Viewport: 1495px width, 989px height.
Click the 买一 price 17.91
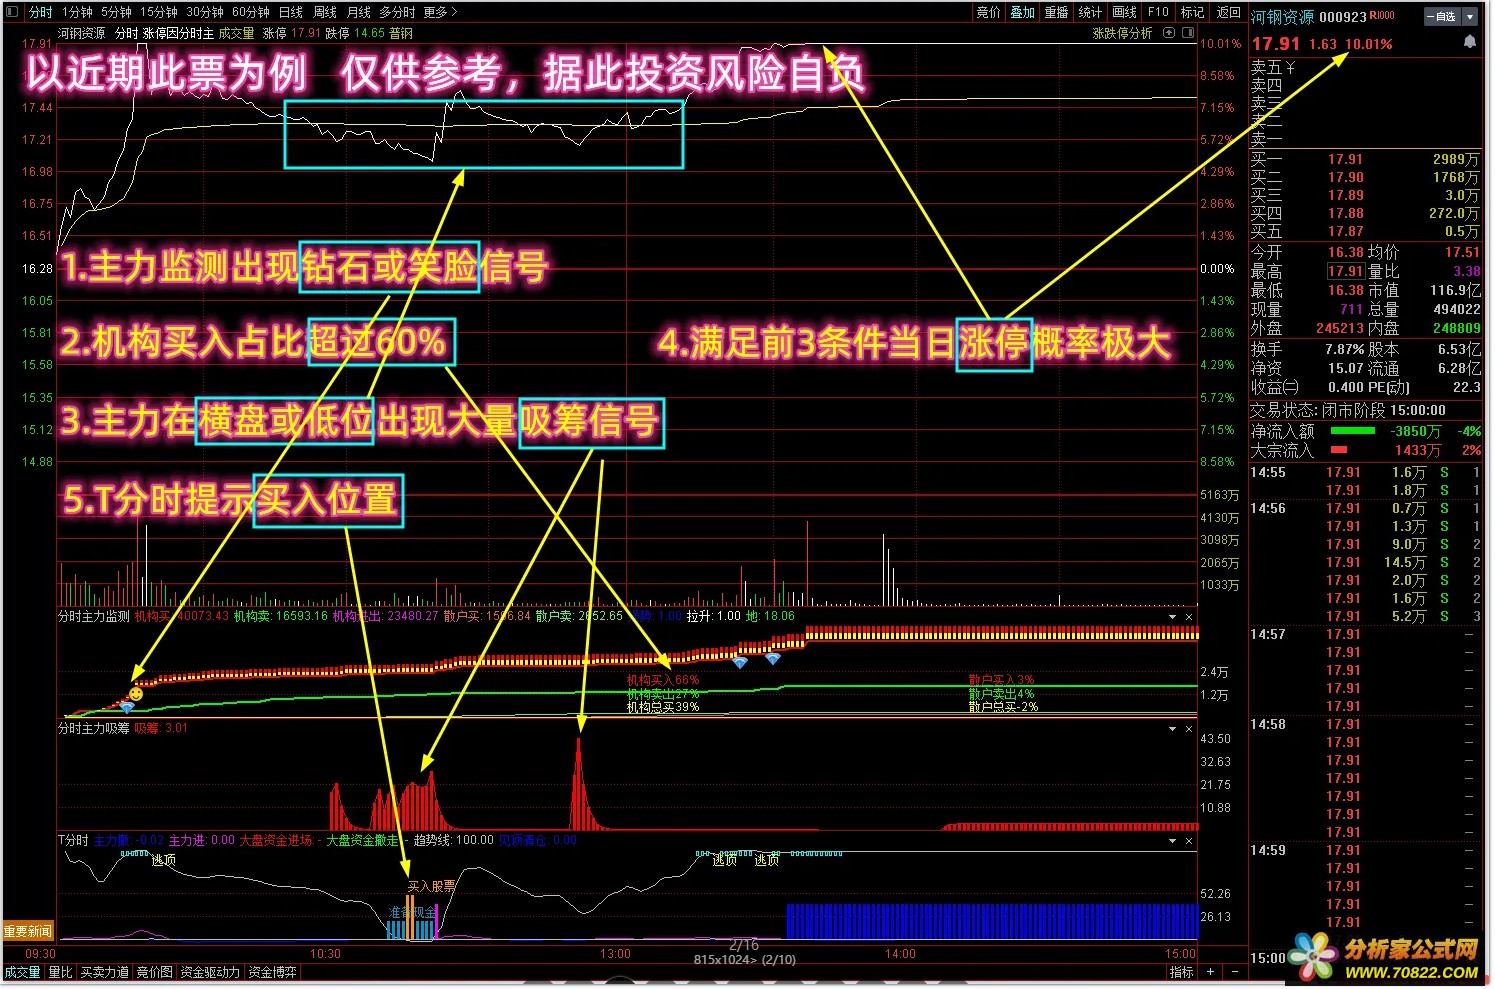1345,159
